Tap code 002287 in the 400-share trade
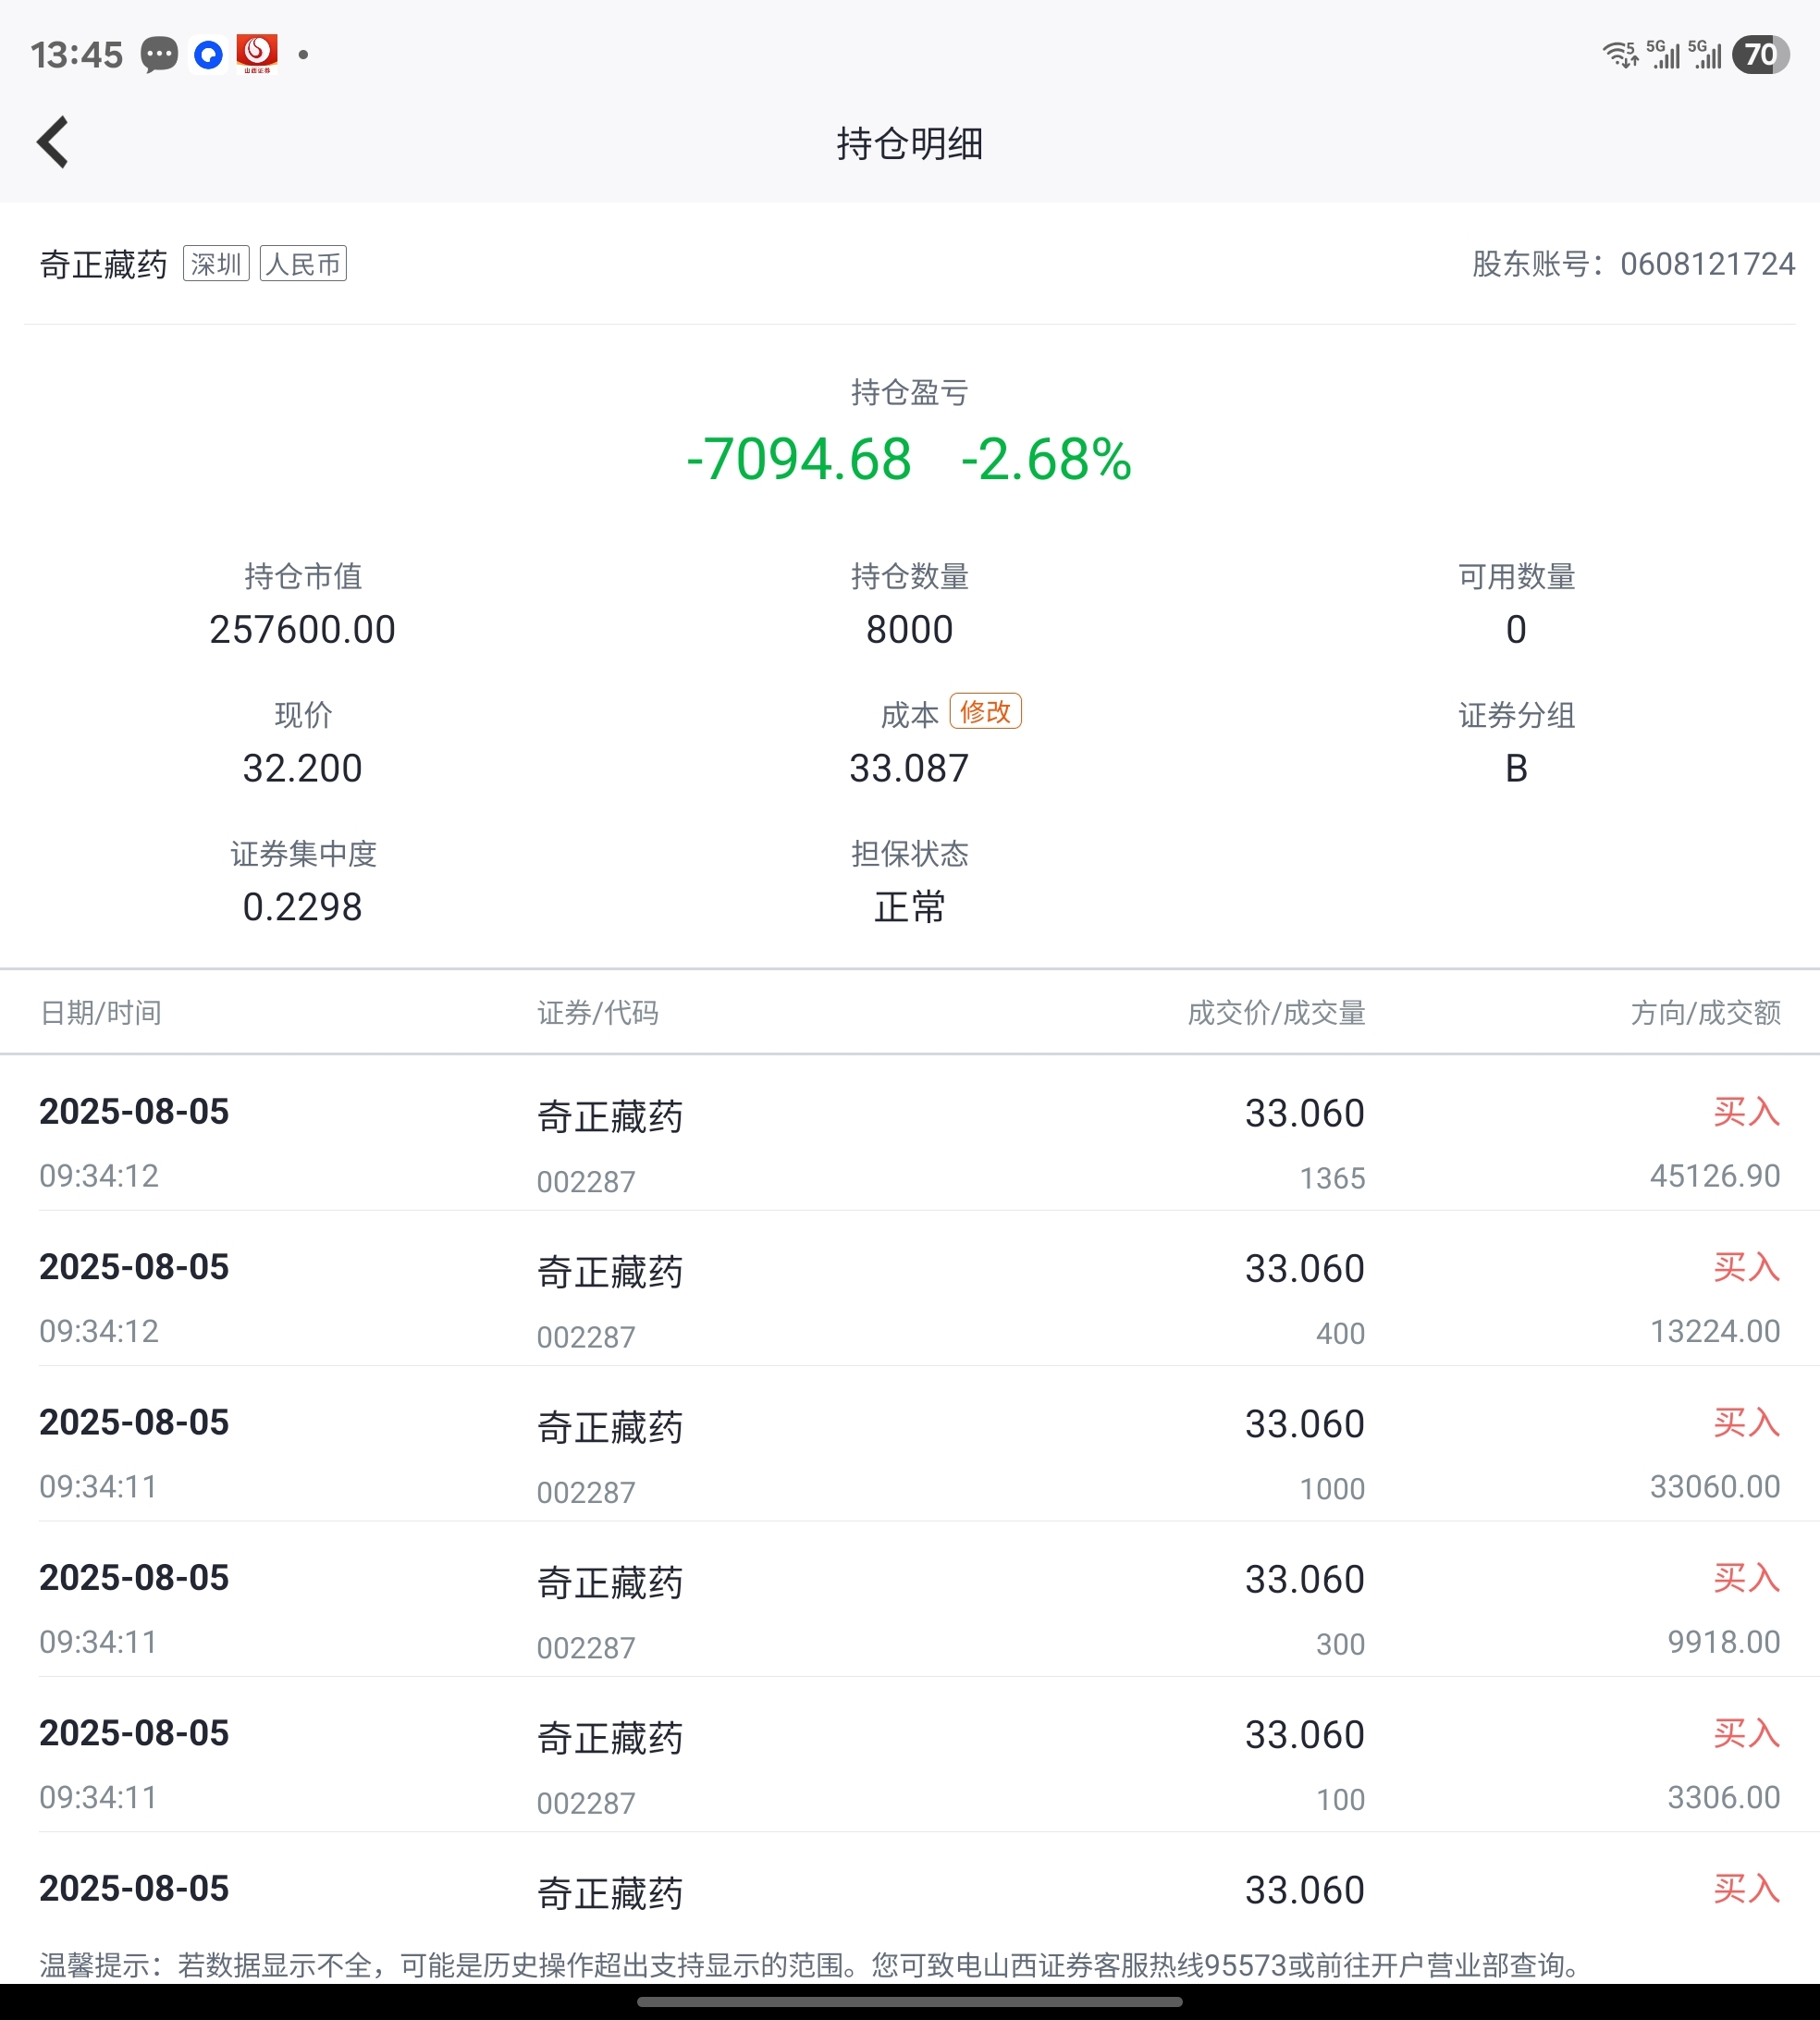Viewport: 1820px width, 2020px height. [586, 1337]
